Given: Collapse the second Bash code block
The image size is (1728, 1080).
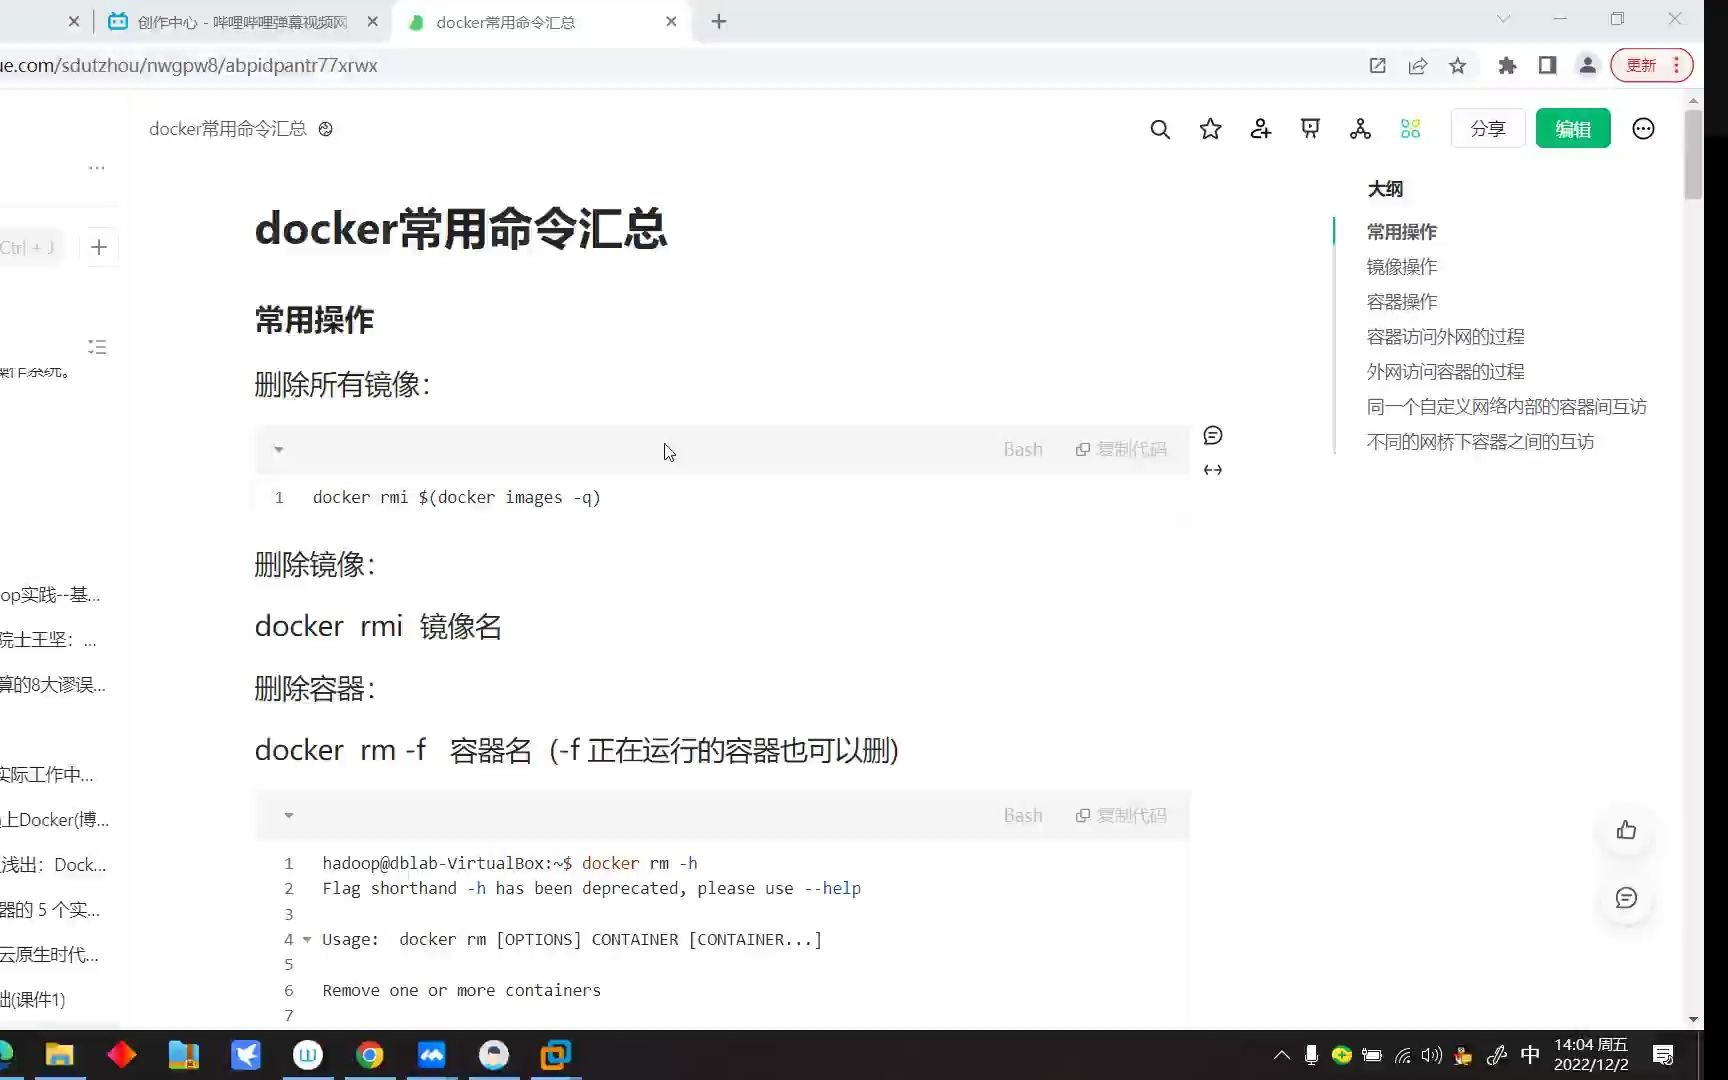Looking at the screenshot, I should 289,816.
